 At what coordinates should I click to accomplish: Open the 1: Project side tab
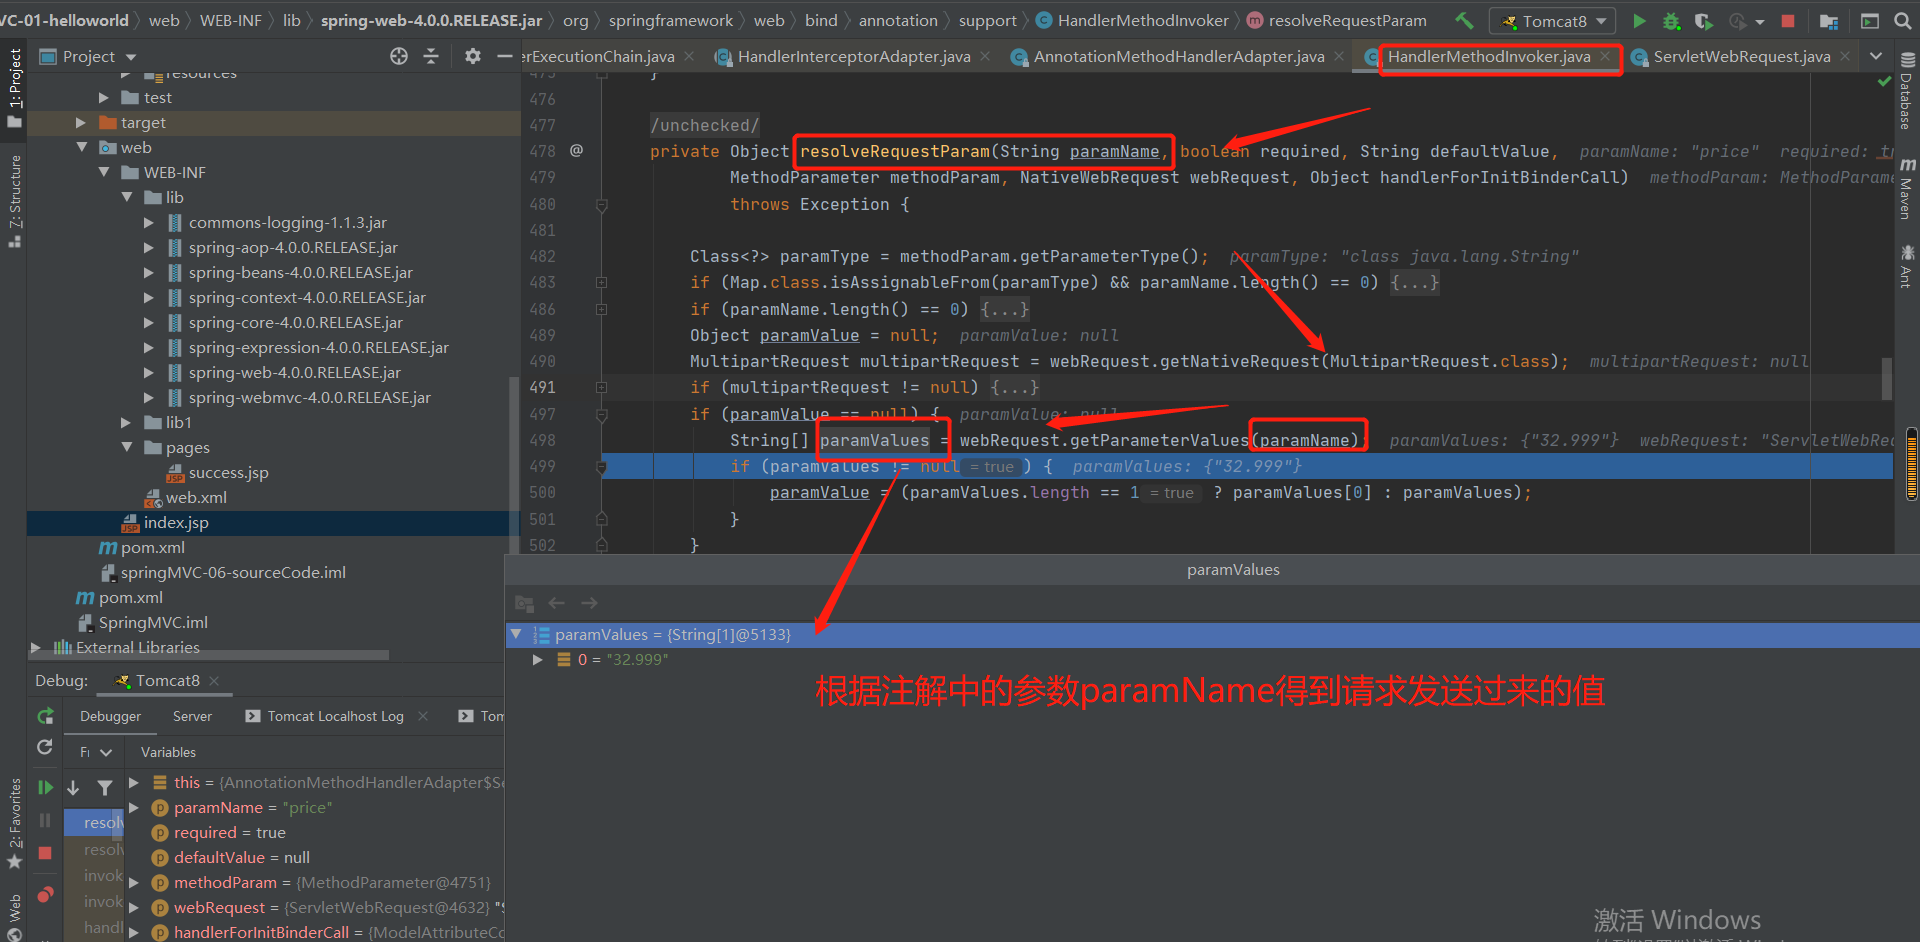click(x=14, y=88)
